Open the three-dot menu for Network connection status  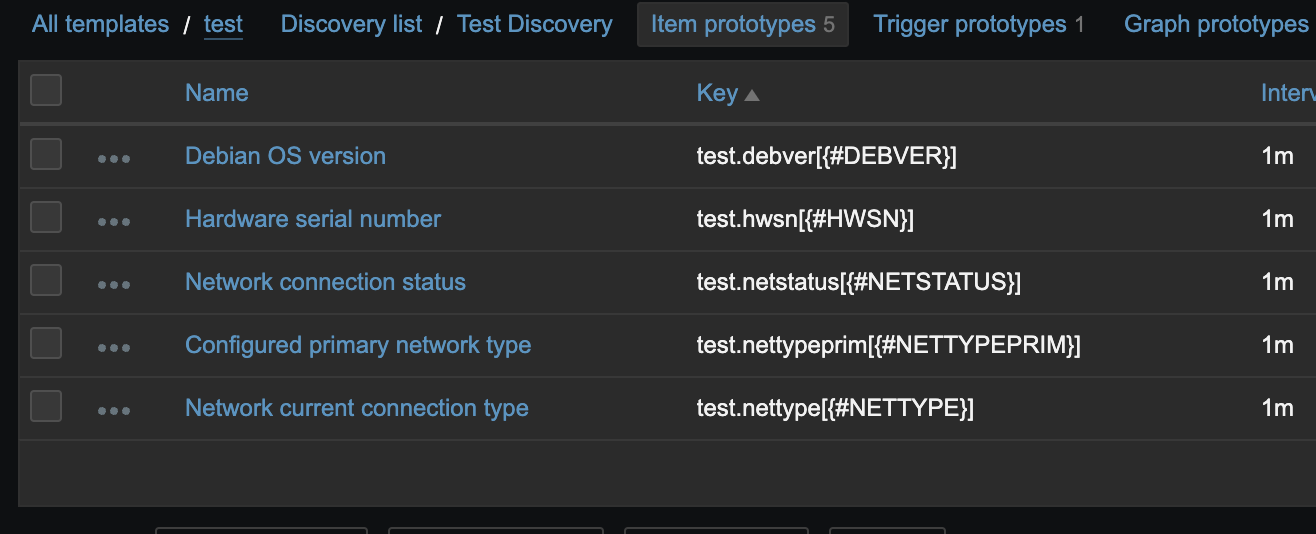click(x=114, y=284)
